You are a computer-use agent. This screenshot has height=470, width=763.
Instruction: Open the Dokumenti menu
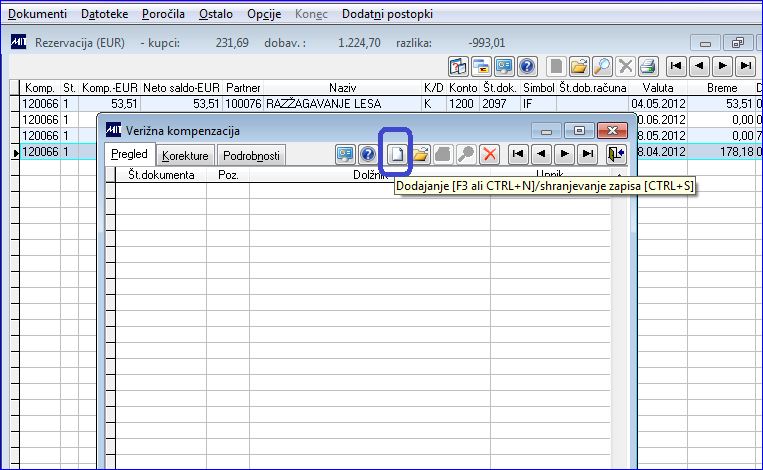(x=37, y=14)
